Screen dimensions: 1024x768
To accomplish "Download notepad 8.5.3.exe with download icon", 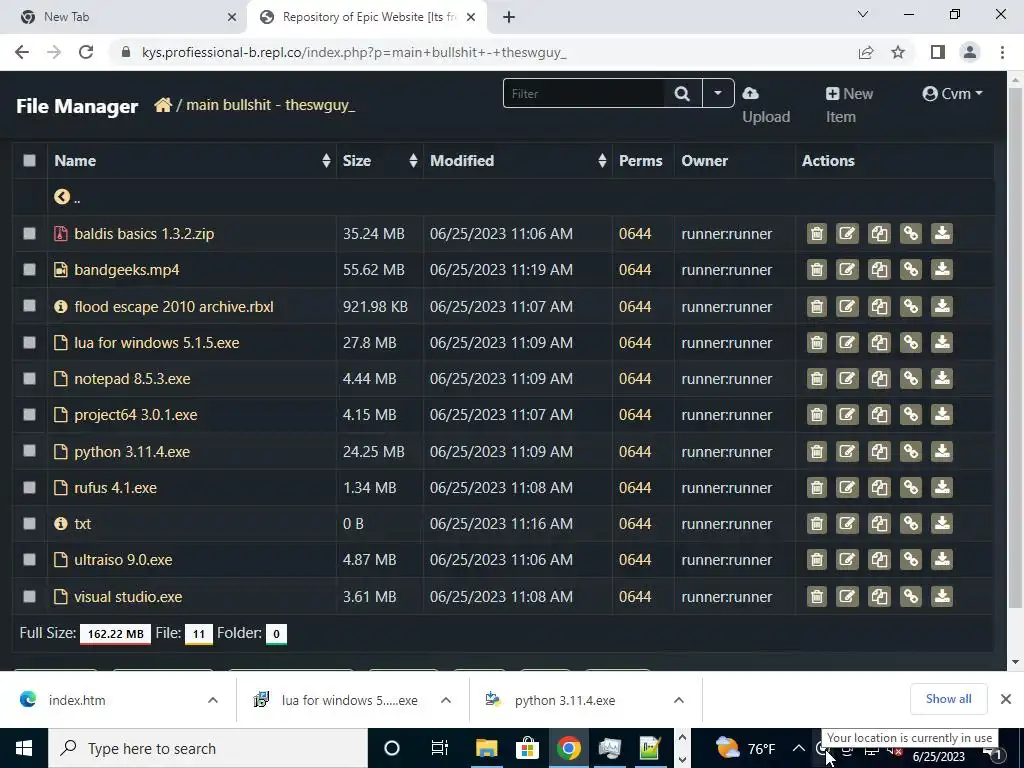I will 942,378.
